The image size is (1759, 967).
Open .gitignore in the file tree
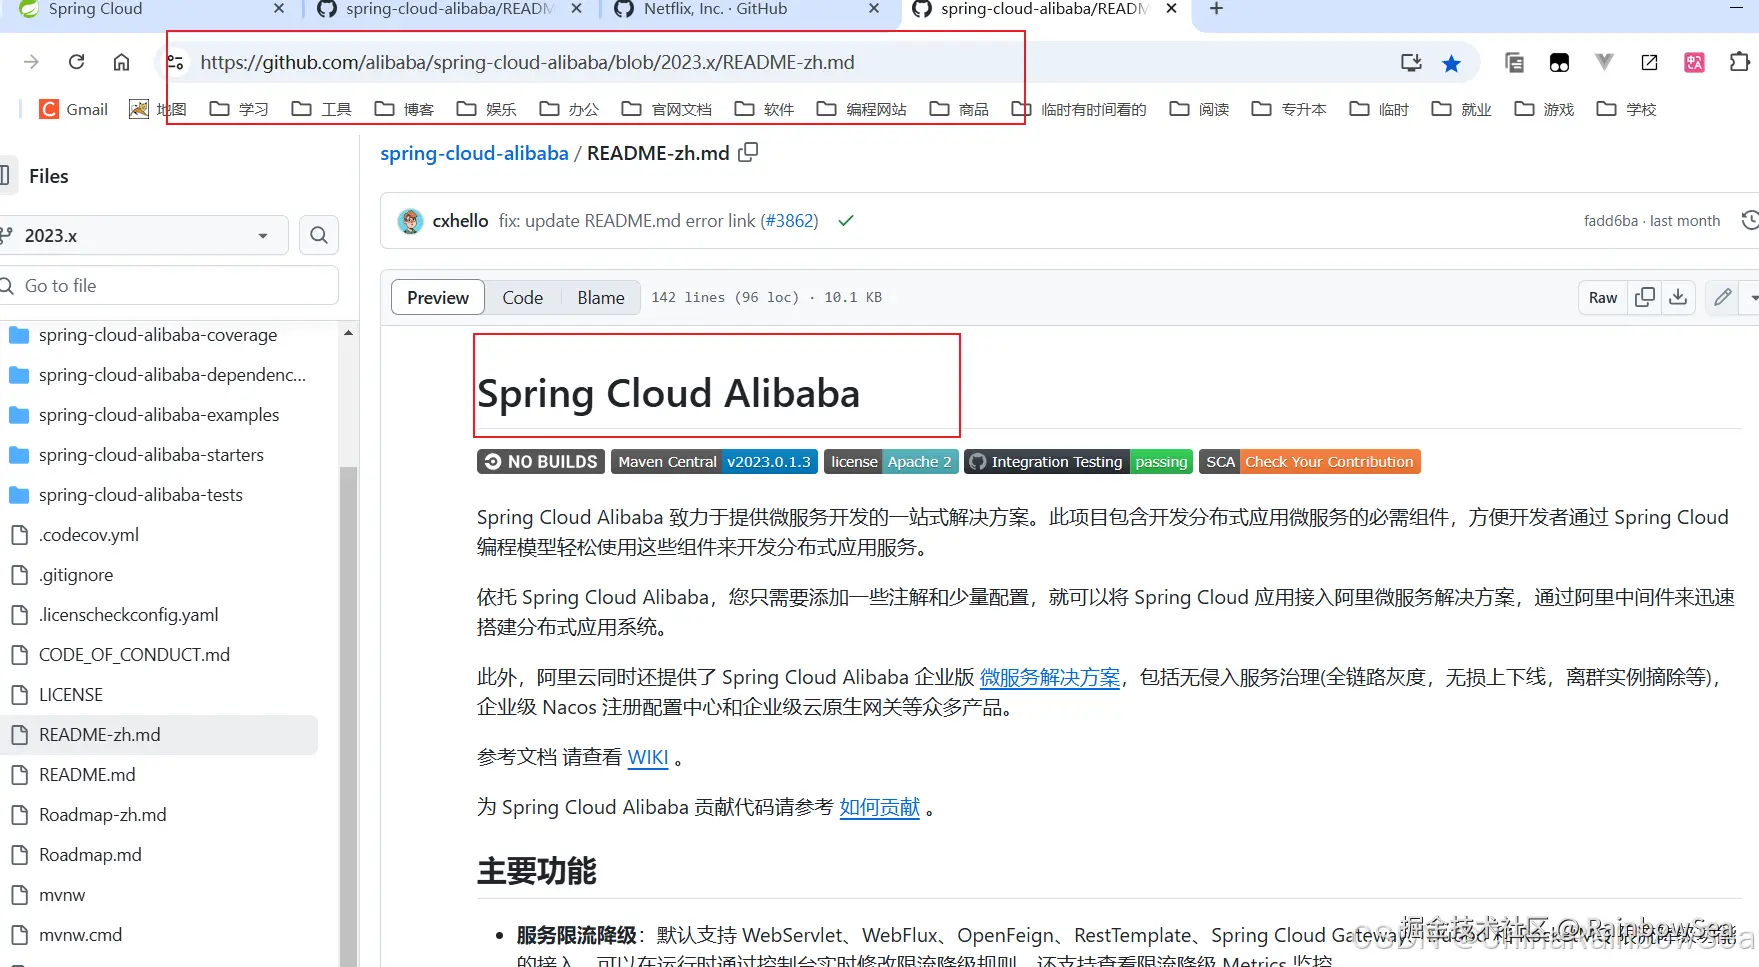coord(76,575)
